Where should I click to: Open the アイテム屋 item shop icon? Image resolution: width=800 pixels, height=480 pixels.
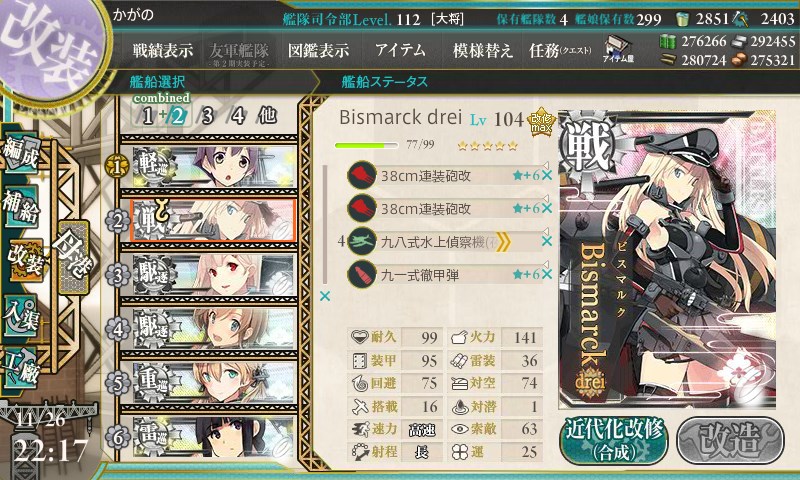(x=617, y=49)
